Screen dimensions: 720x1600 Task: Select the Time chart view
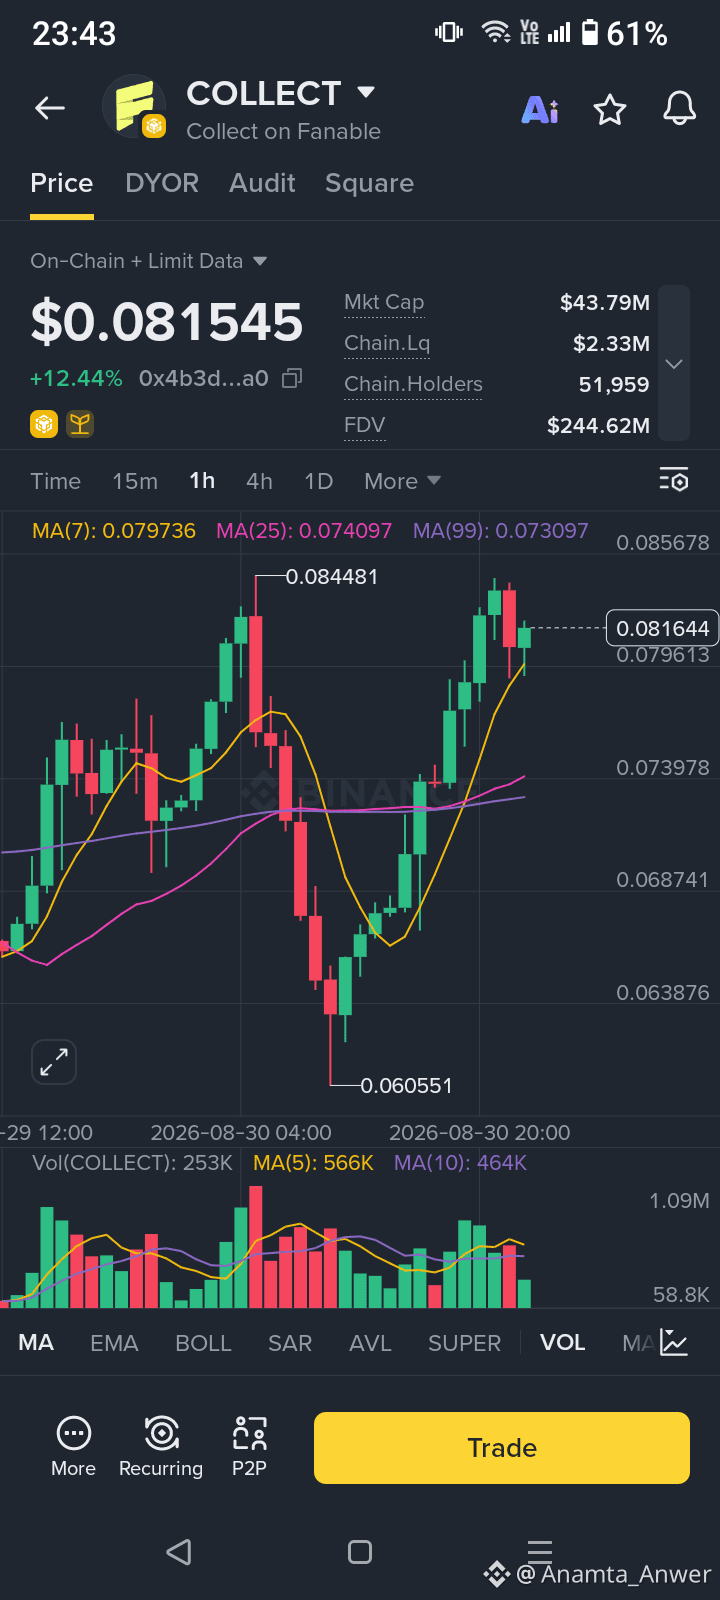[55, 481]
